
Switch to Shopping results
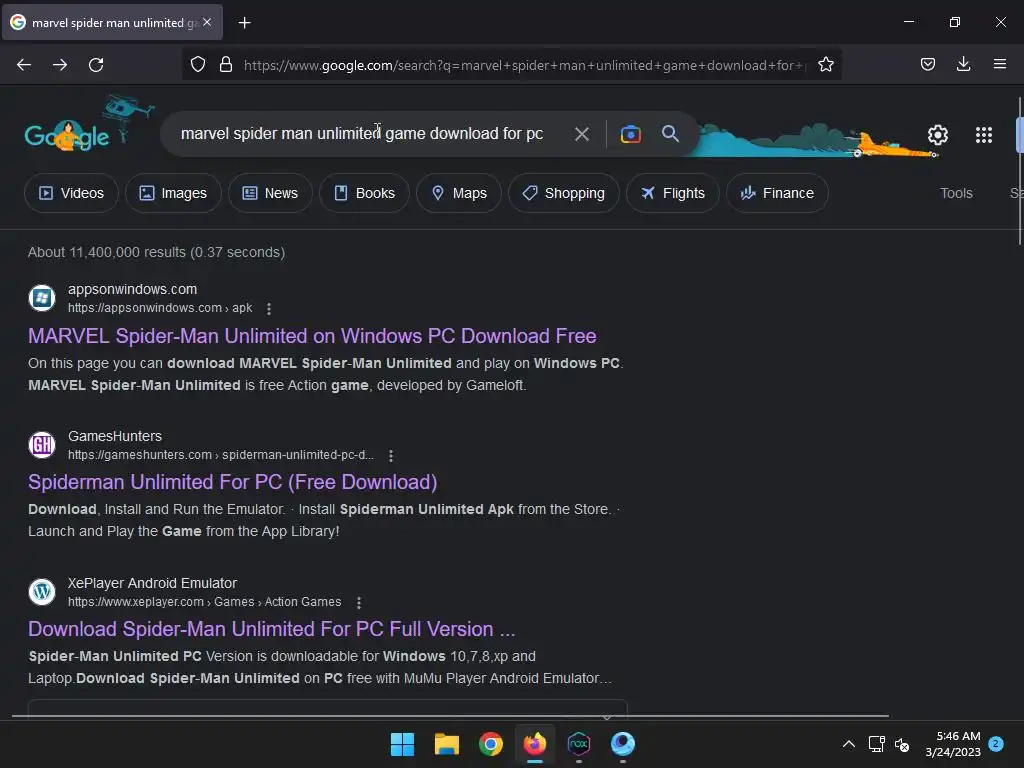(564, 193)
